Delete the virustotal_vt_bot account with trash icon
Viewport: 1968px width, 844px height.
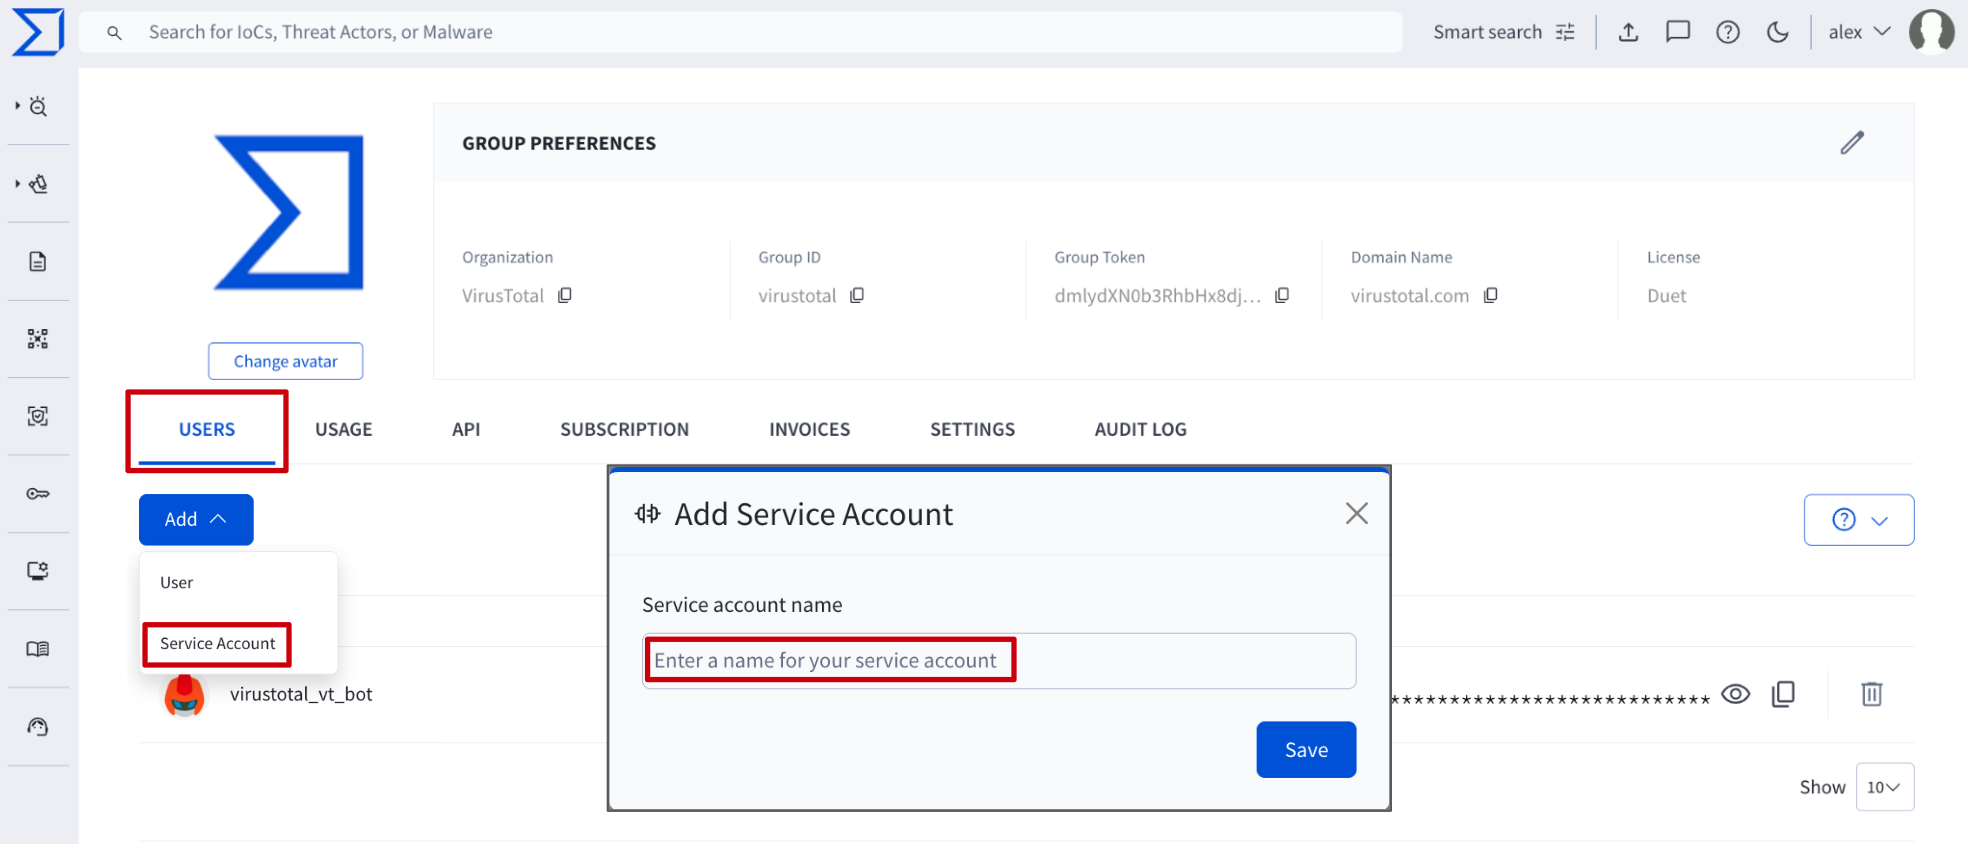click(x=1872, y=694)
